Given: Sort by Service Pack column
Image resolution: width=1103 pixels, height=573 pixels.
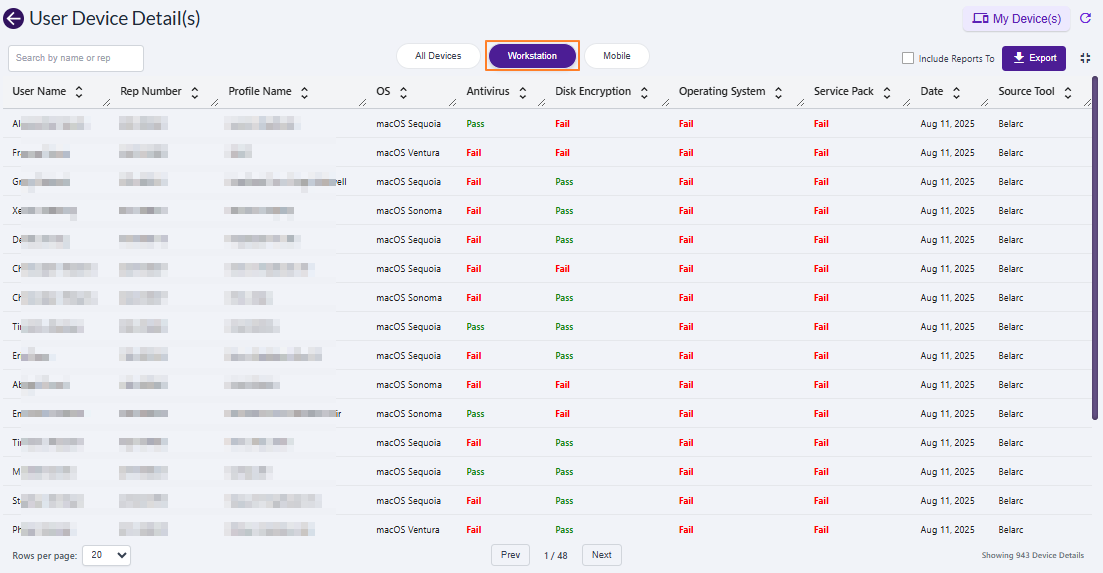Looking at the screenshot, I should [887, 92].
